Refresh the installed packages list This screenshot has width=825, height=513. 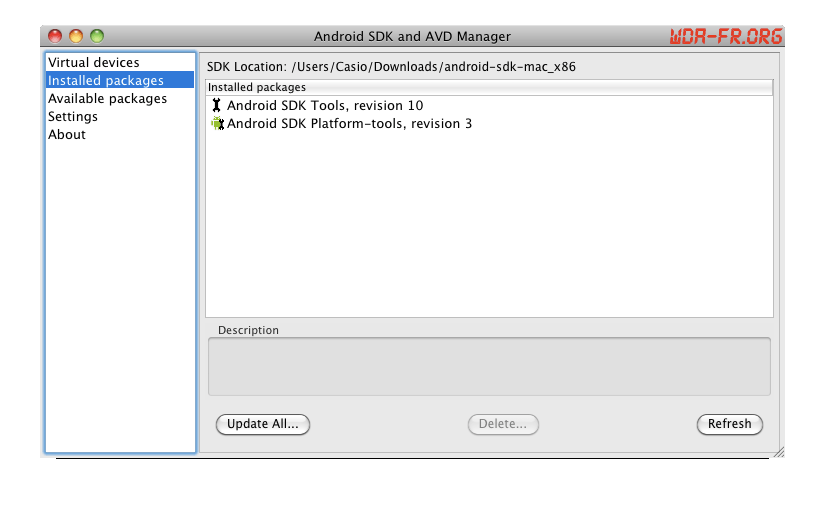click(729, 424)
